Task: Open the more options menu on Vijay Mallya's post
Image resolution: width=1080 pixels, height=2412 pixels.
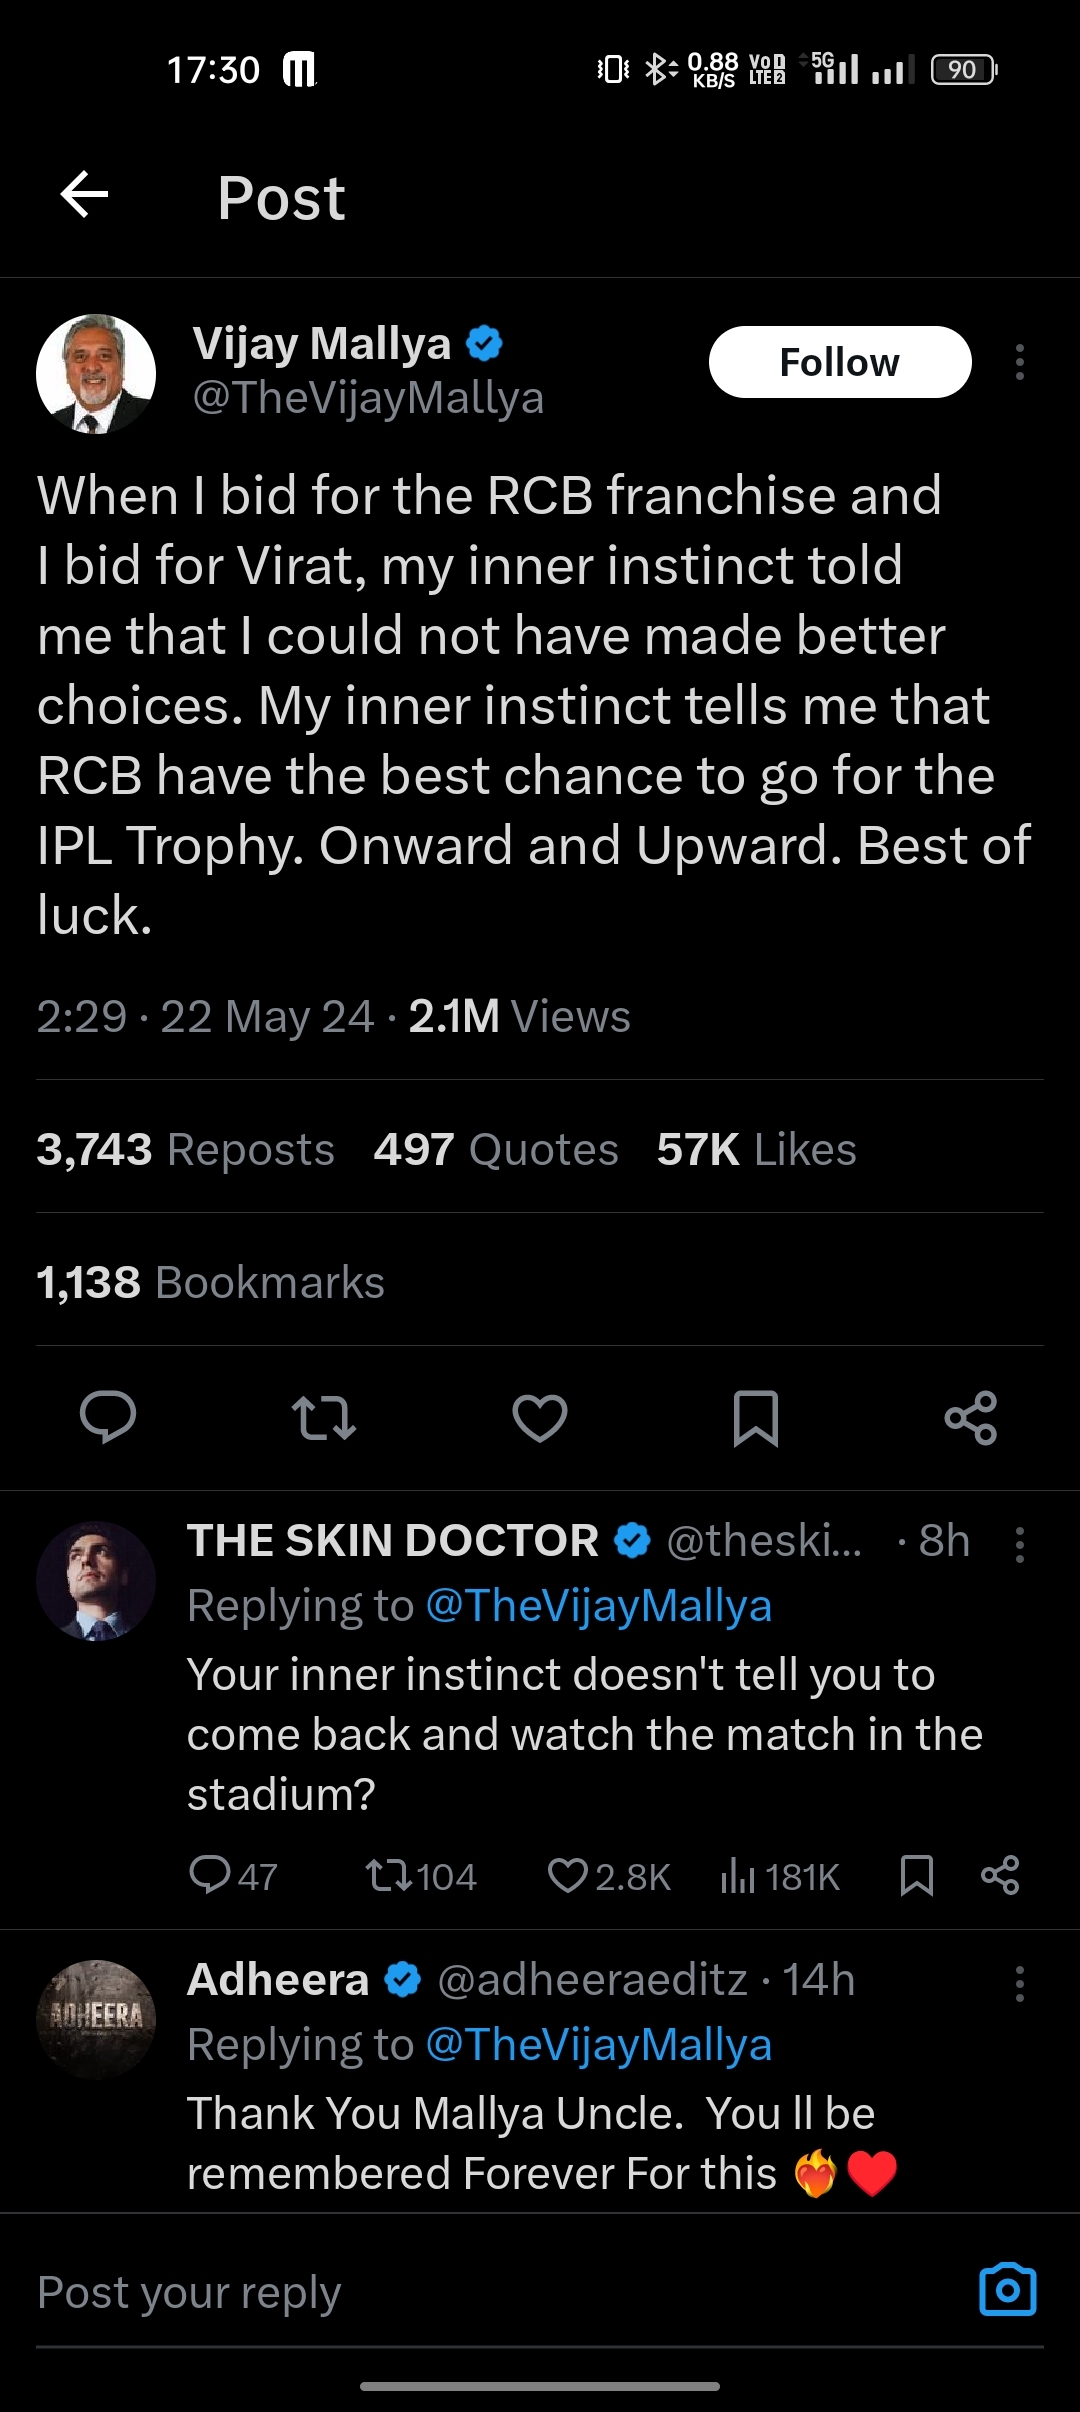Action: (1019, 362)
